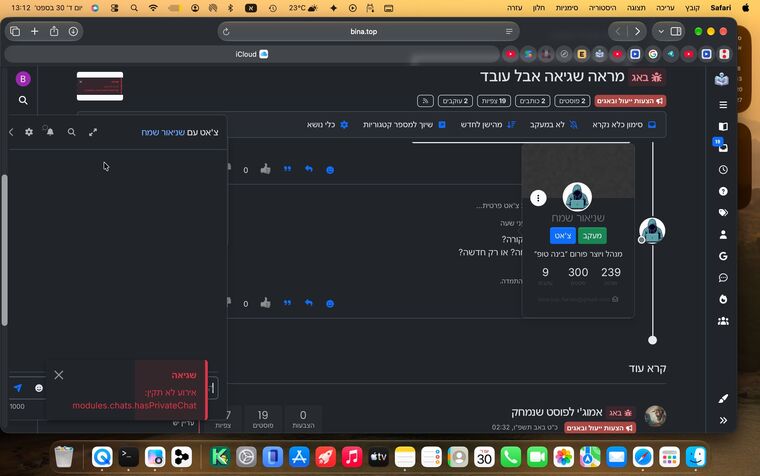Click the green 'מעקב' follow button

pos(592,236)
